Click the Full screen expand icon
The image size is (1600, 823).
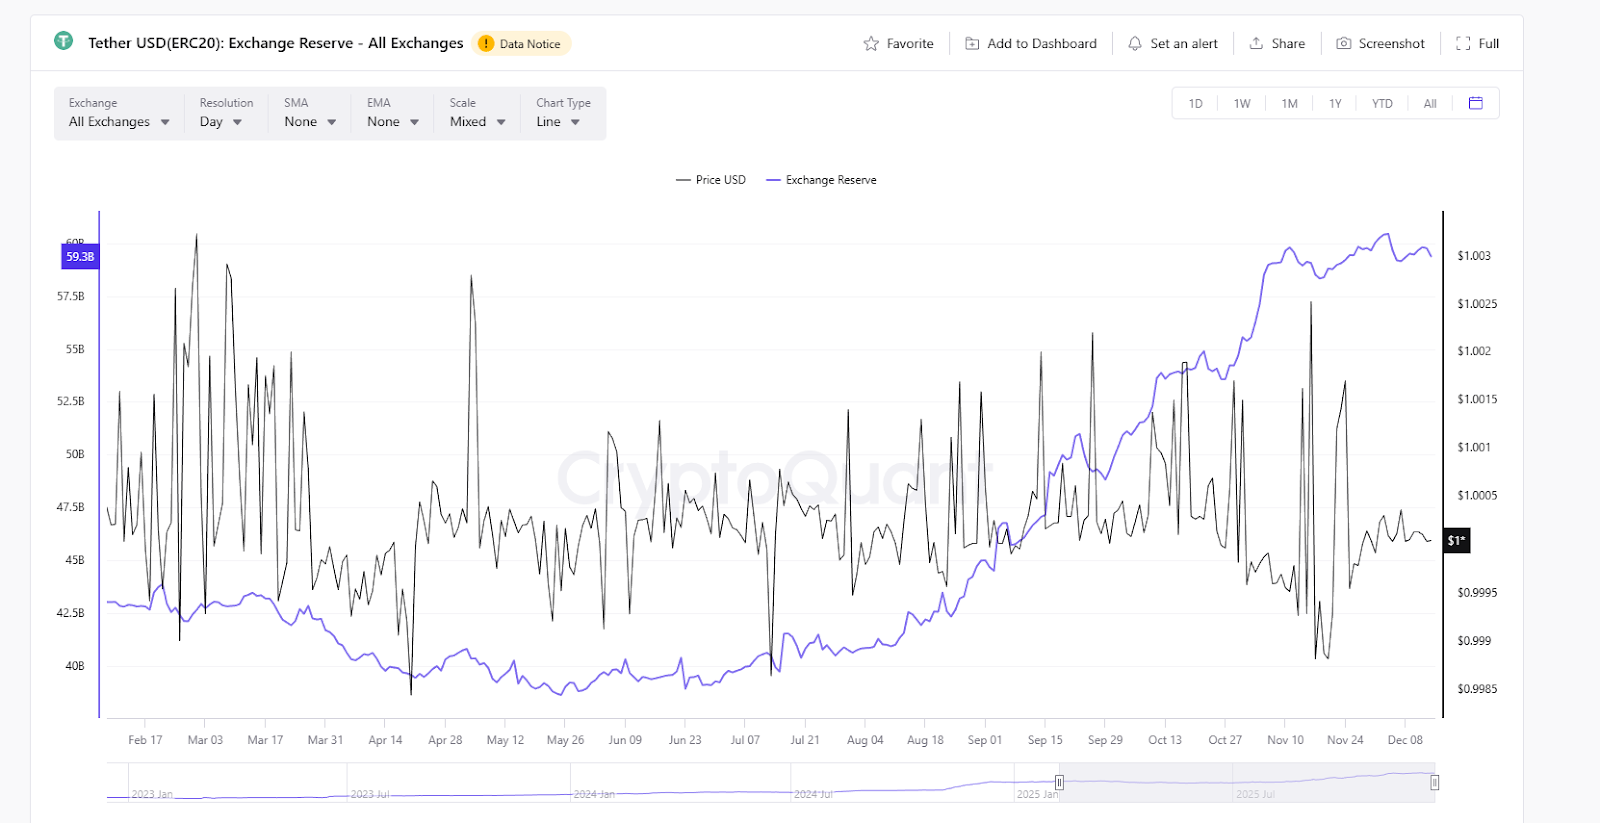tap(1463, 44)
